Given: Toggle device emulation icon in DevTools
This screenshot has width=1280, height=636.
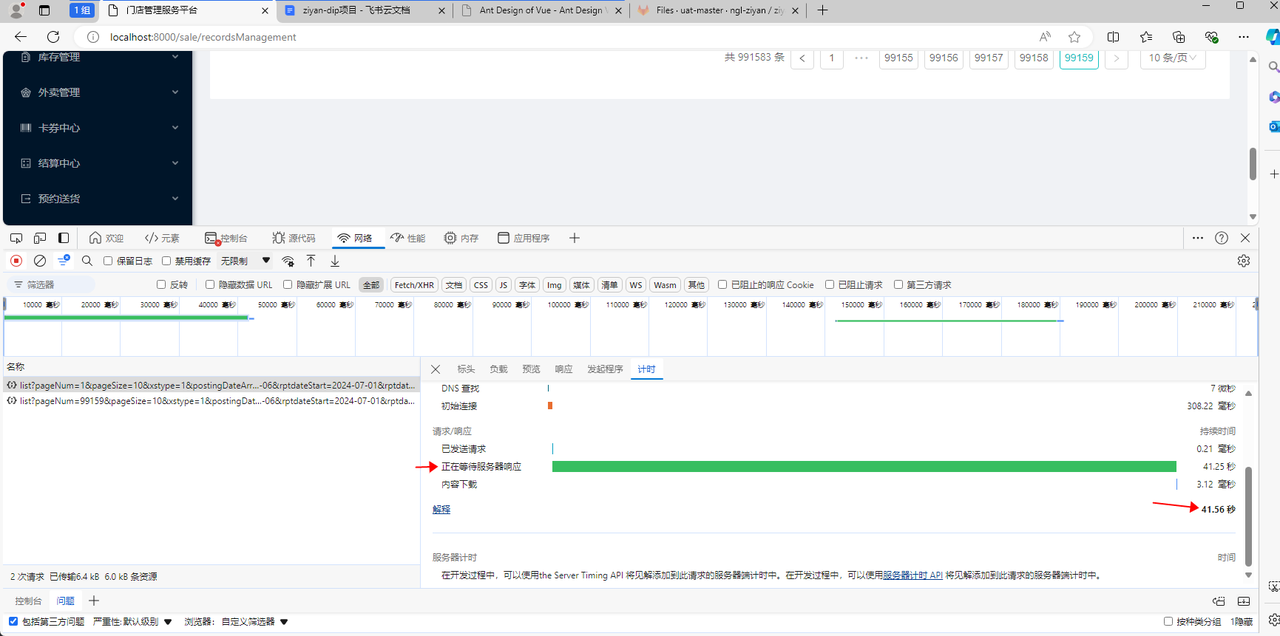Looking at the screenshot, I should 40,238.
